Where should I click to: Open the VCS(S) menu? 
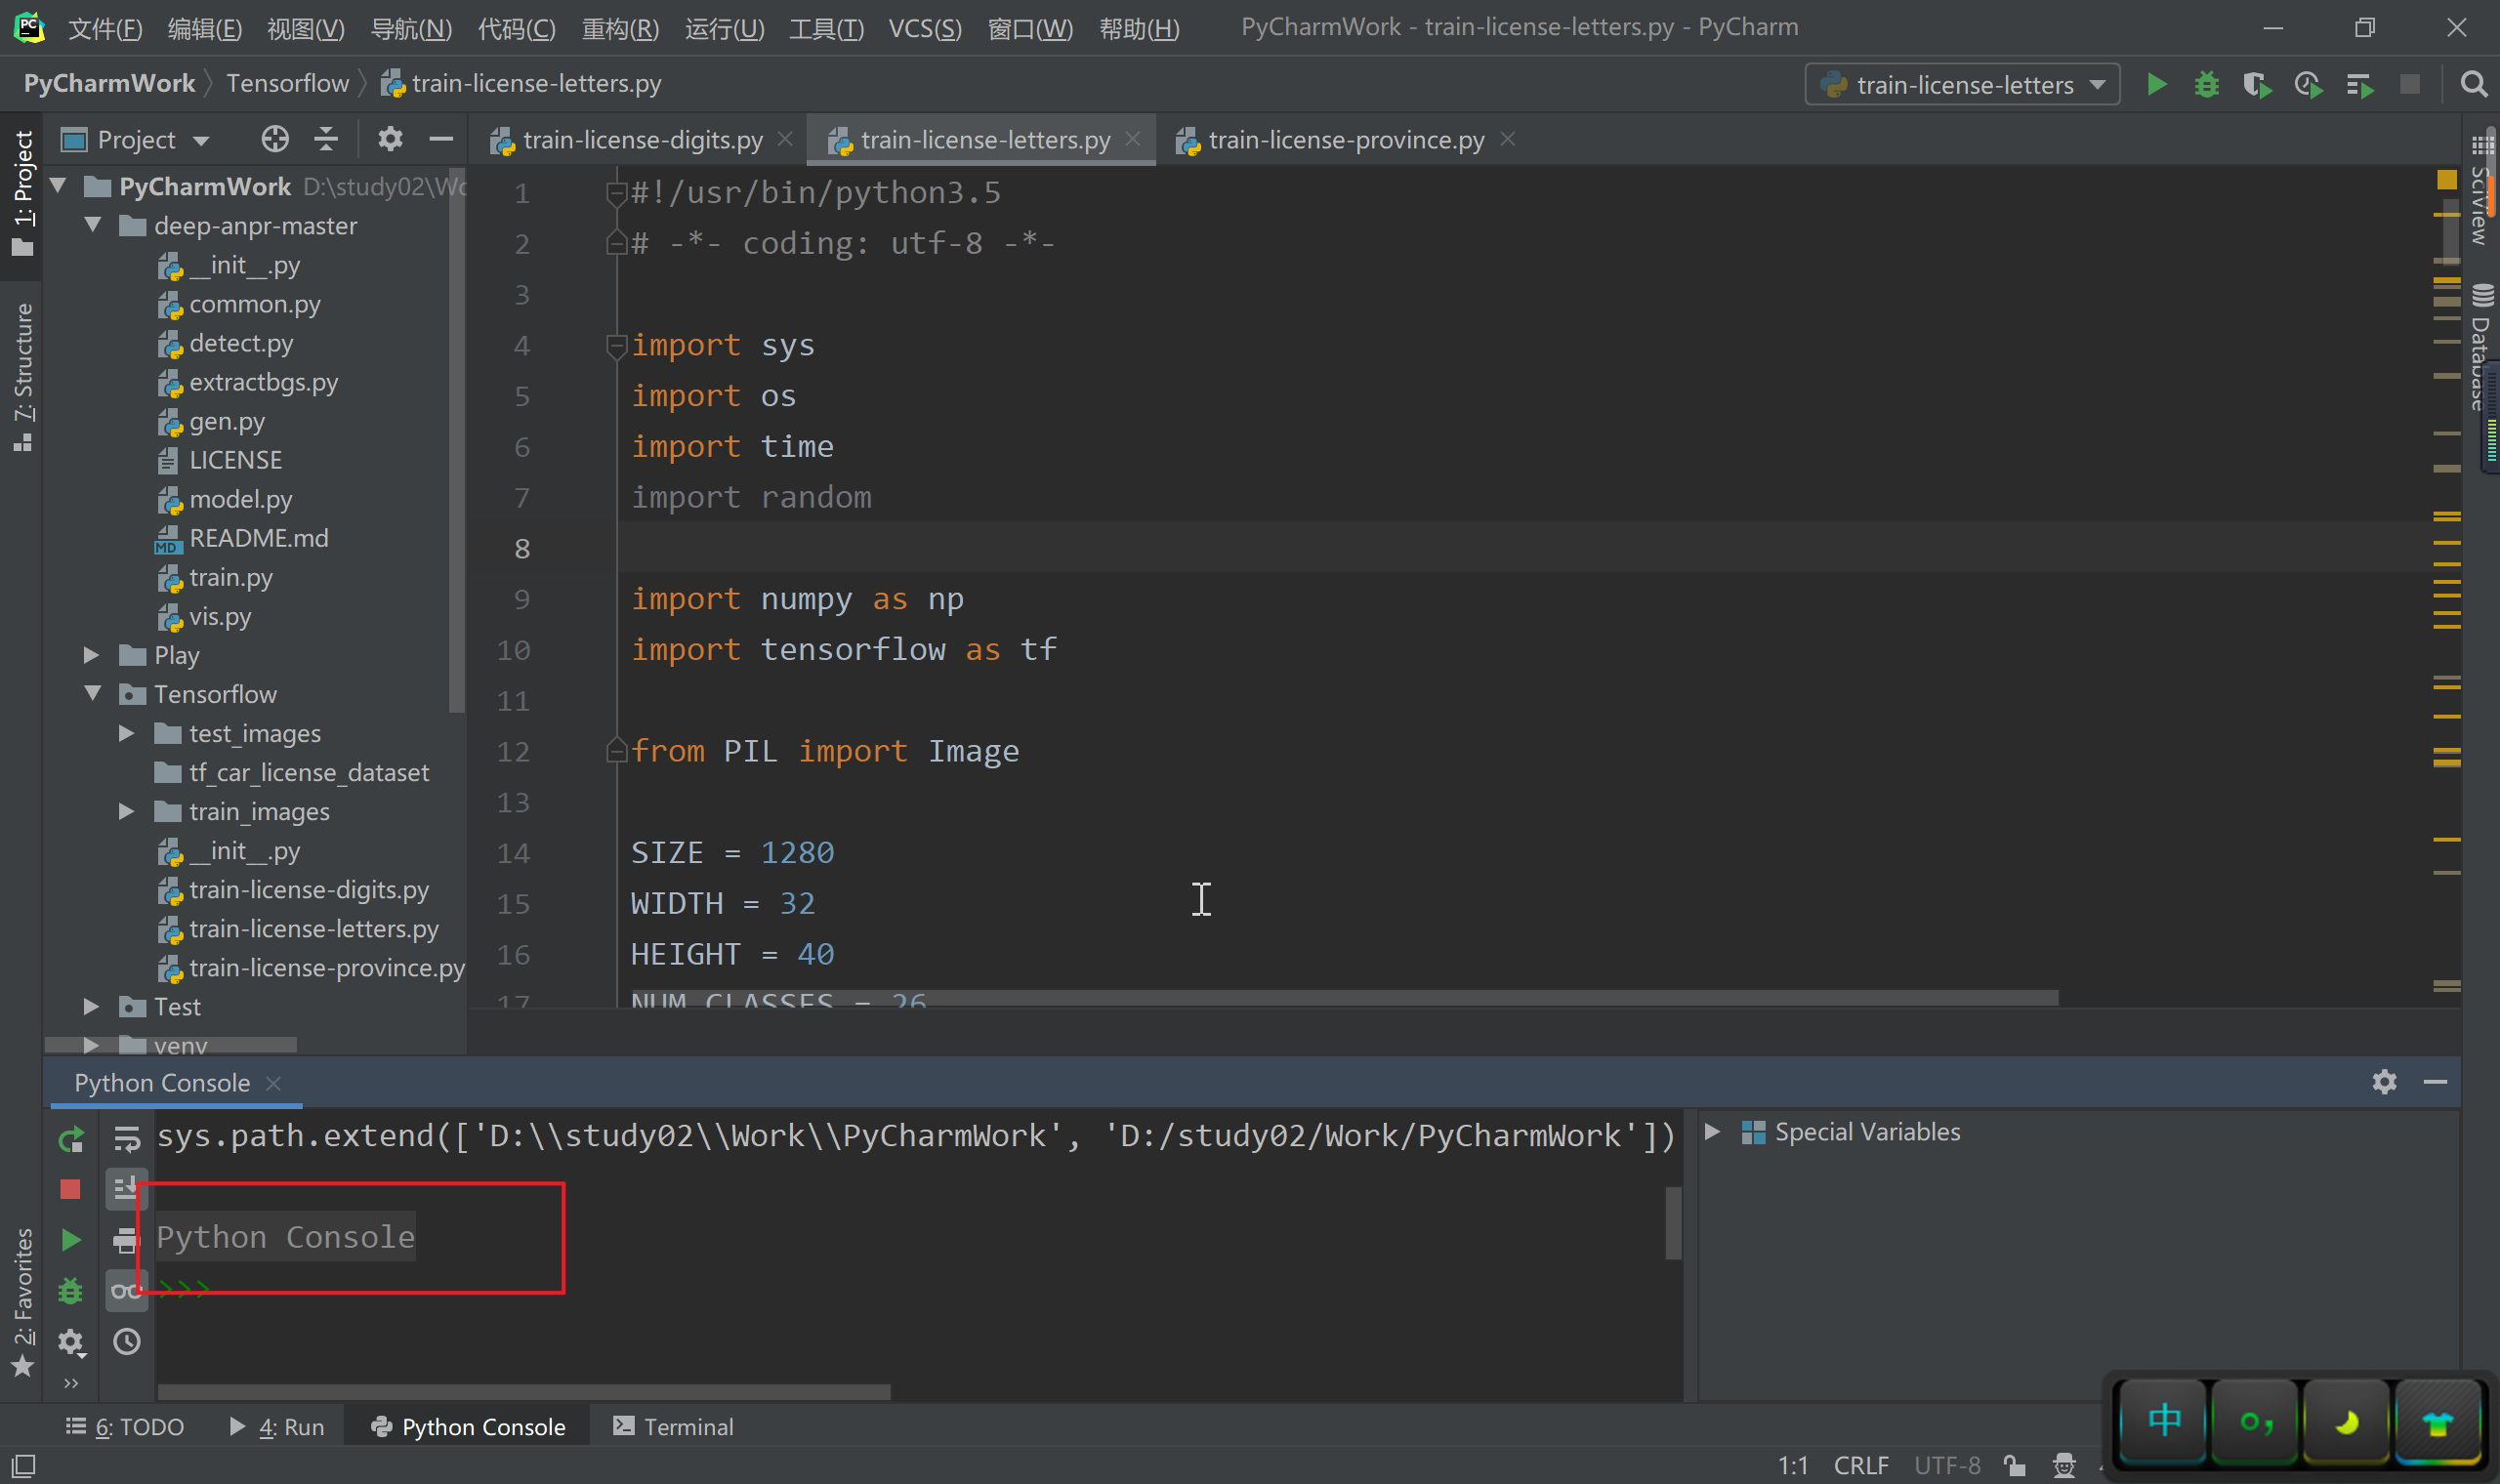924,28
